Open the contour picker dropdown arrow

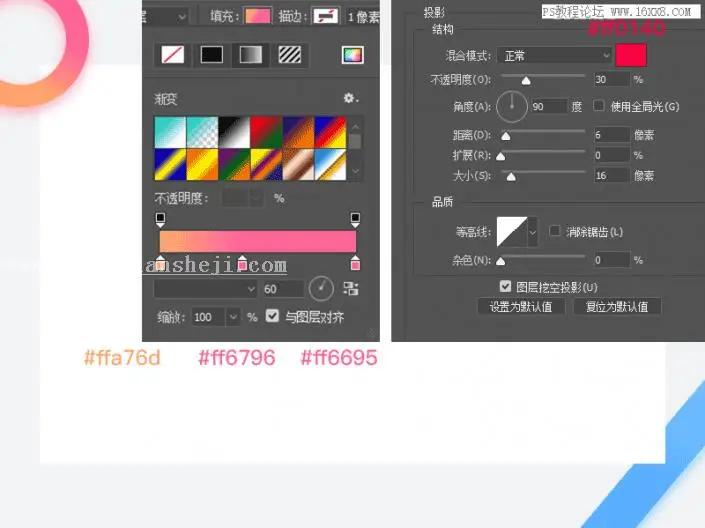tap(533, 232)
